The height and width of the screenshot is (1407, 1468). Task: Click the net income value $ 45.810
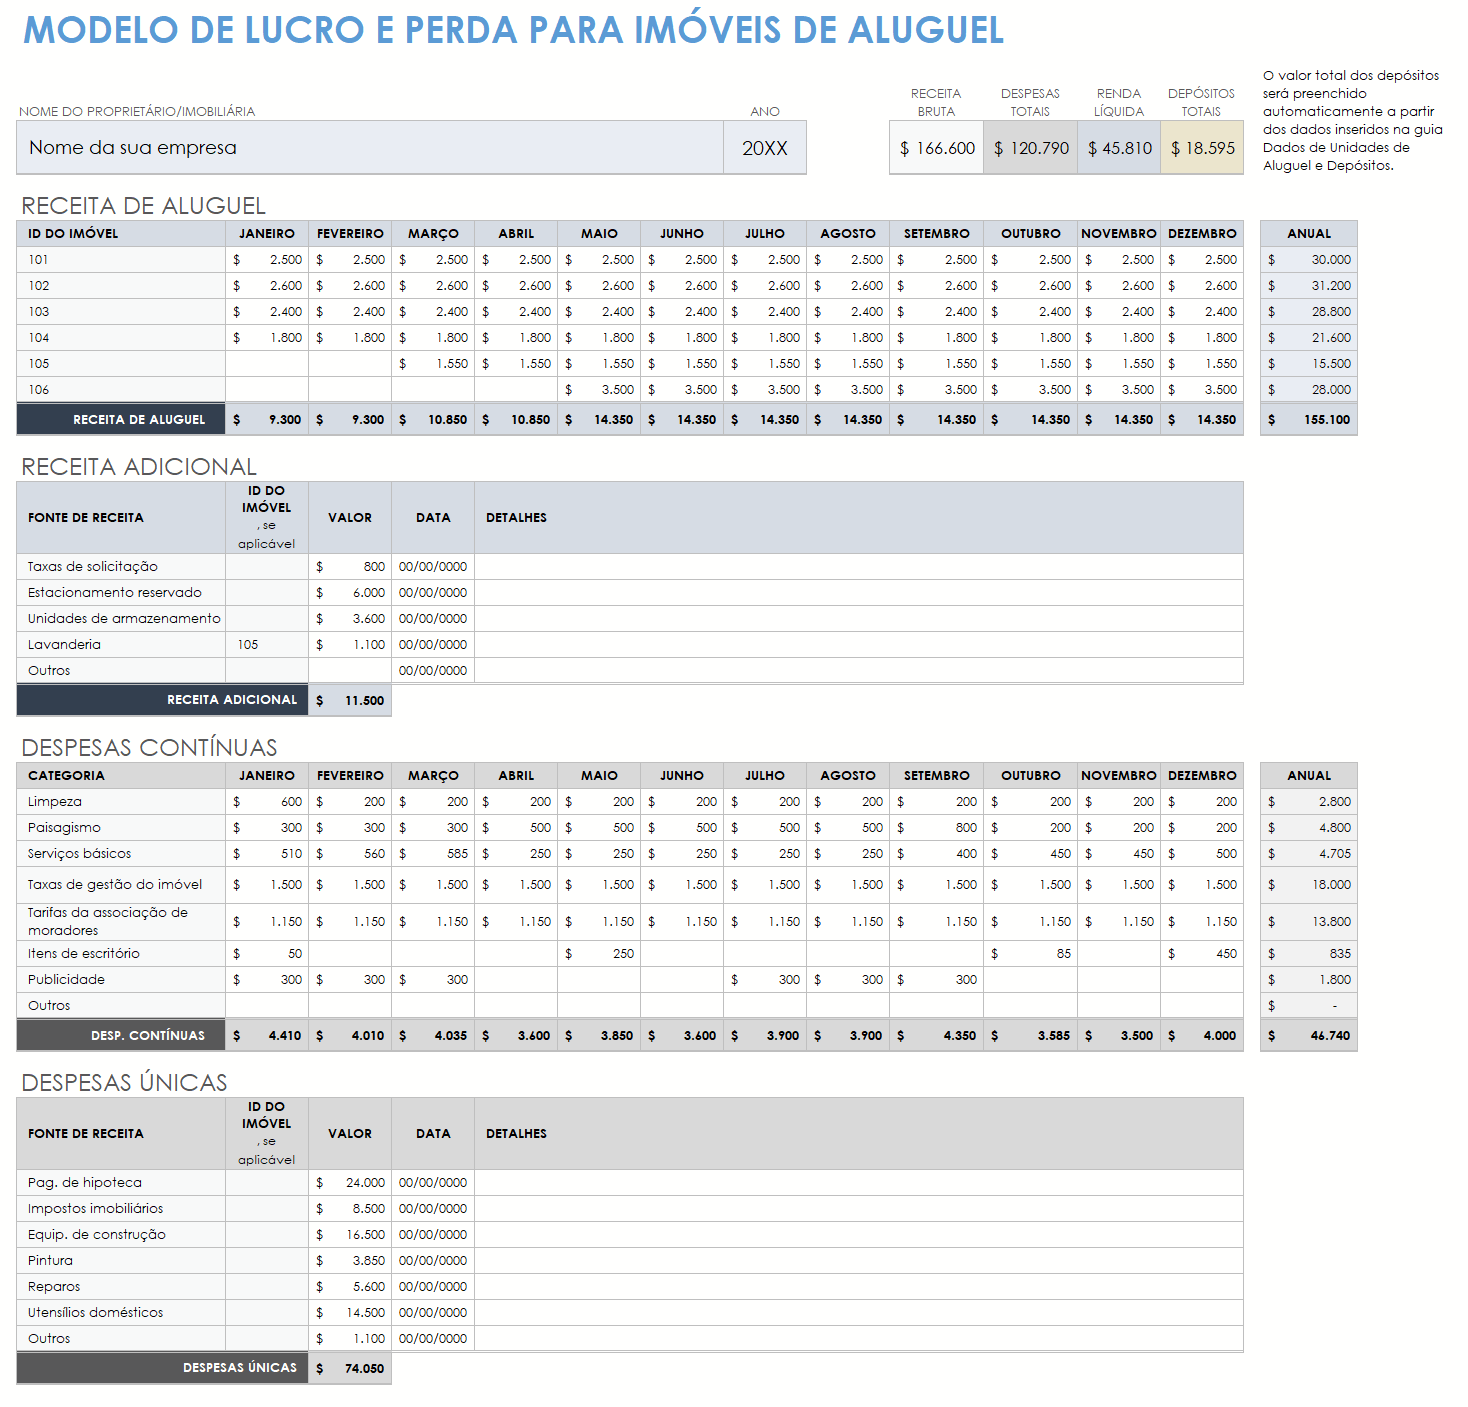[1119, 148]
